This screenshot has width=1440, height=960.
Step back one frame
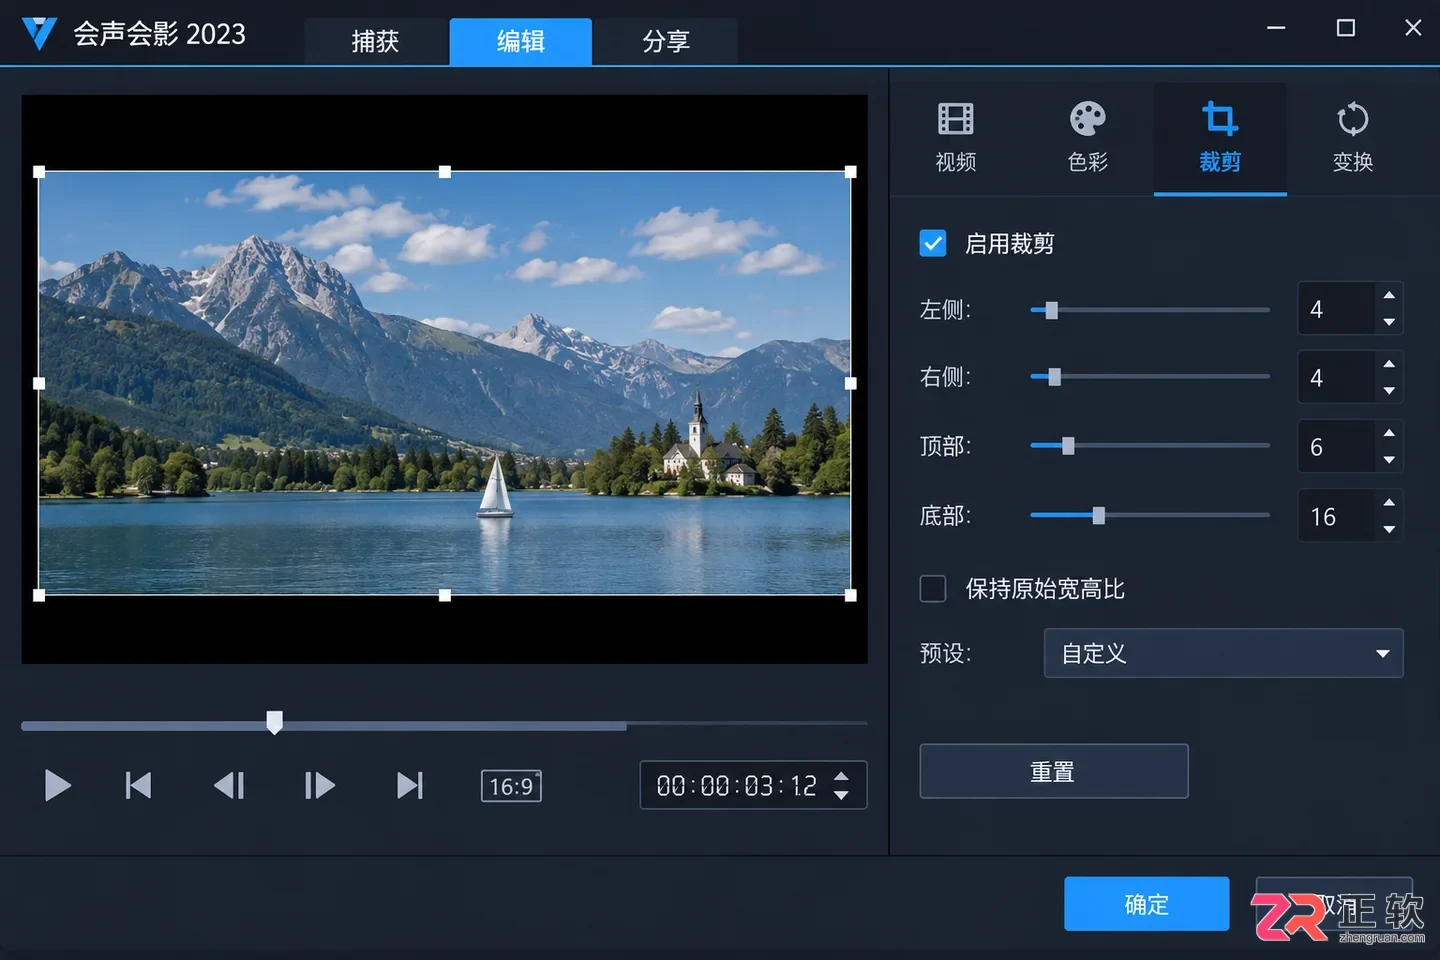229,786
